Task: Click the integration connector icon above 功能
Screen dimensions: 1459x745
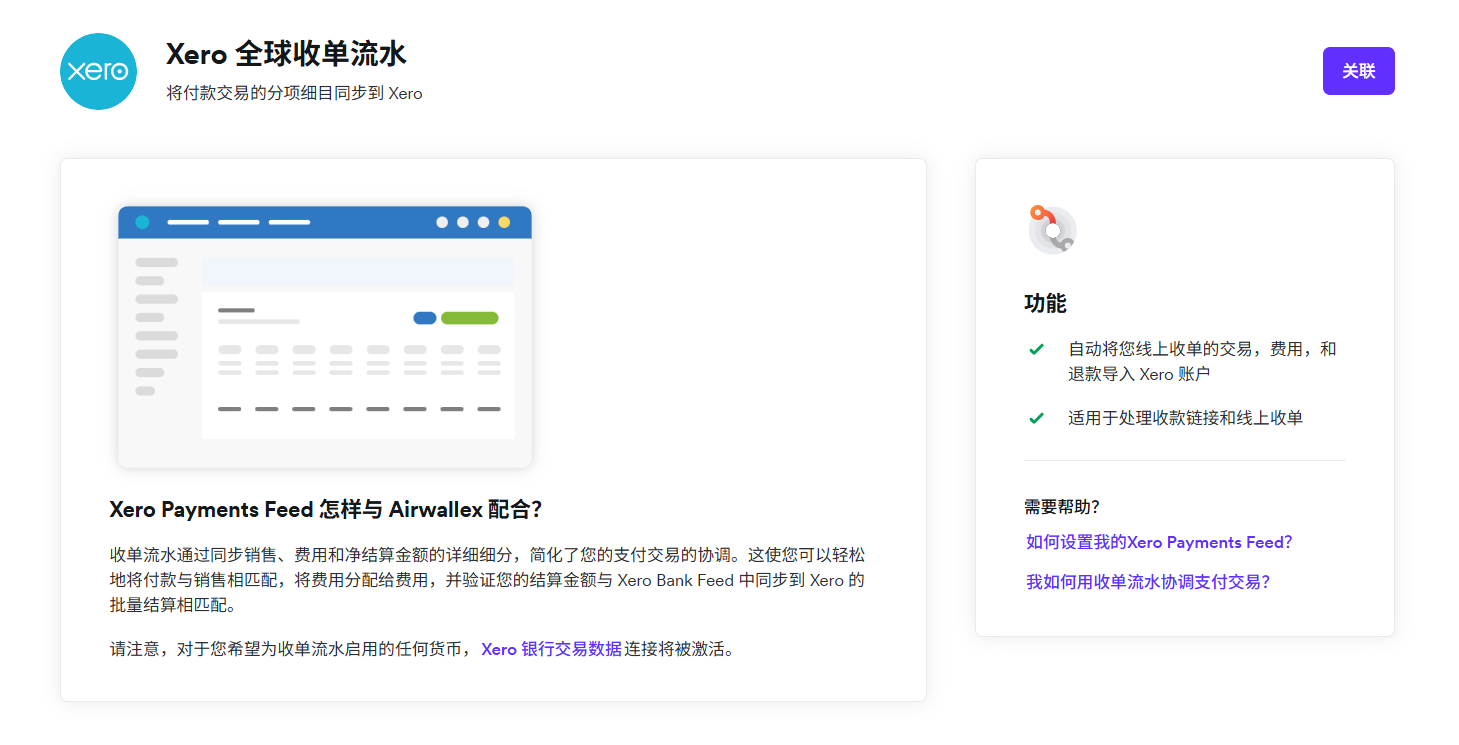Action: pos(1051,229)
